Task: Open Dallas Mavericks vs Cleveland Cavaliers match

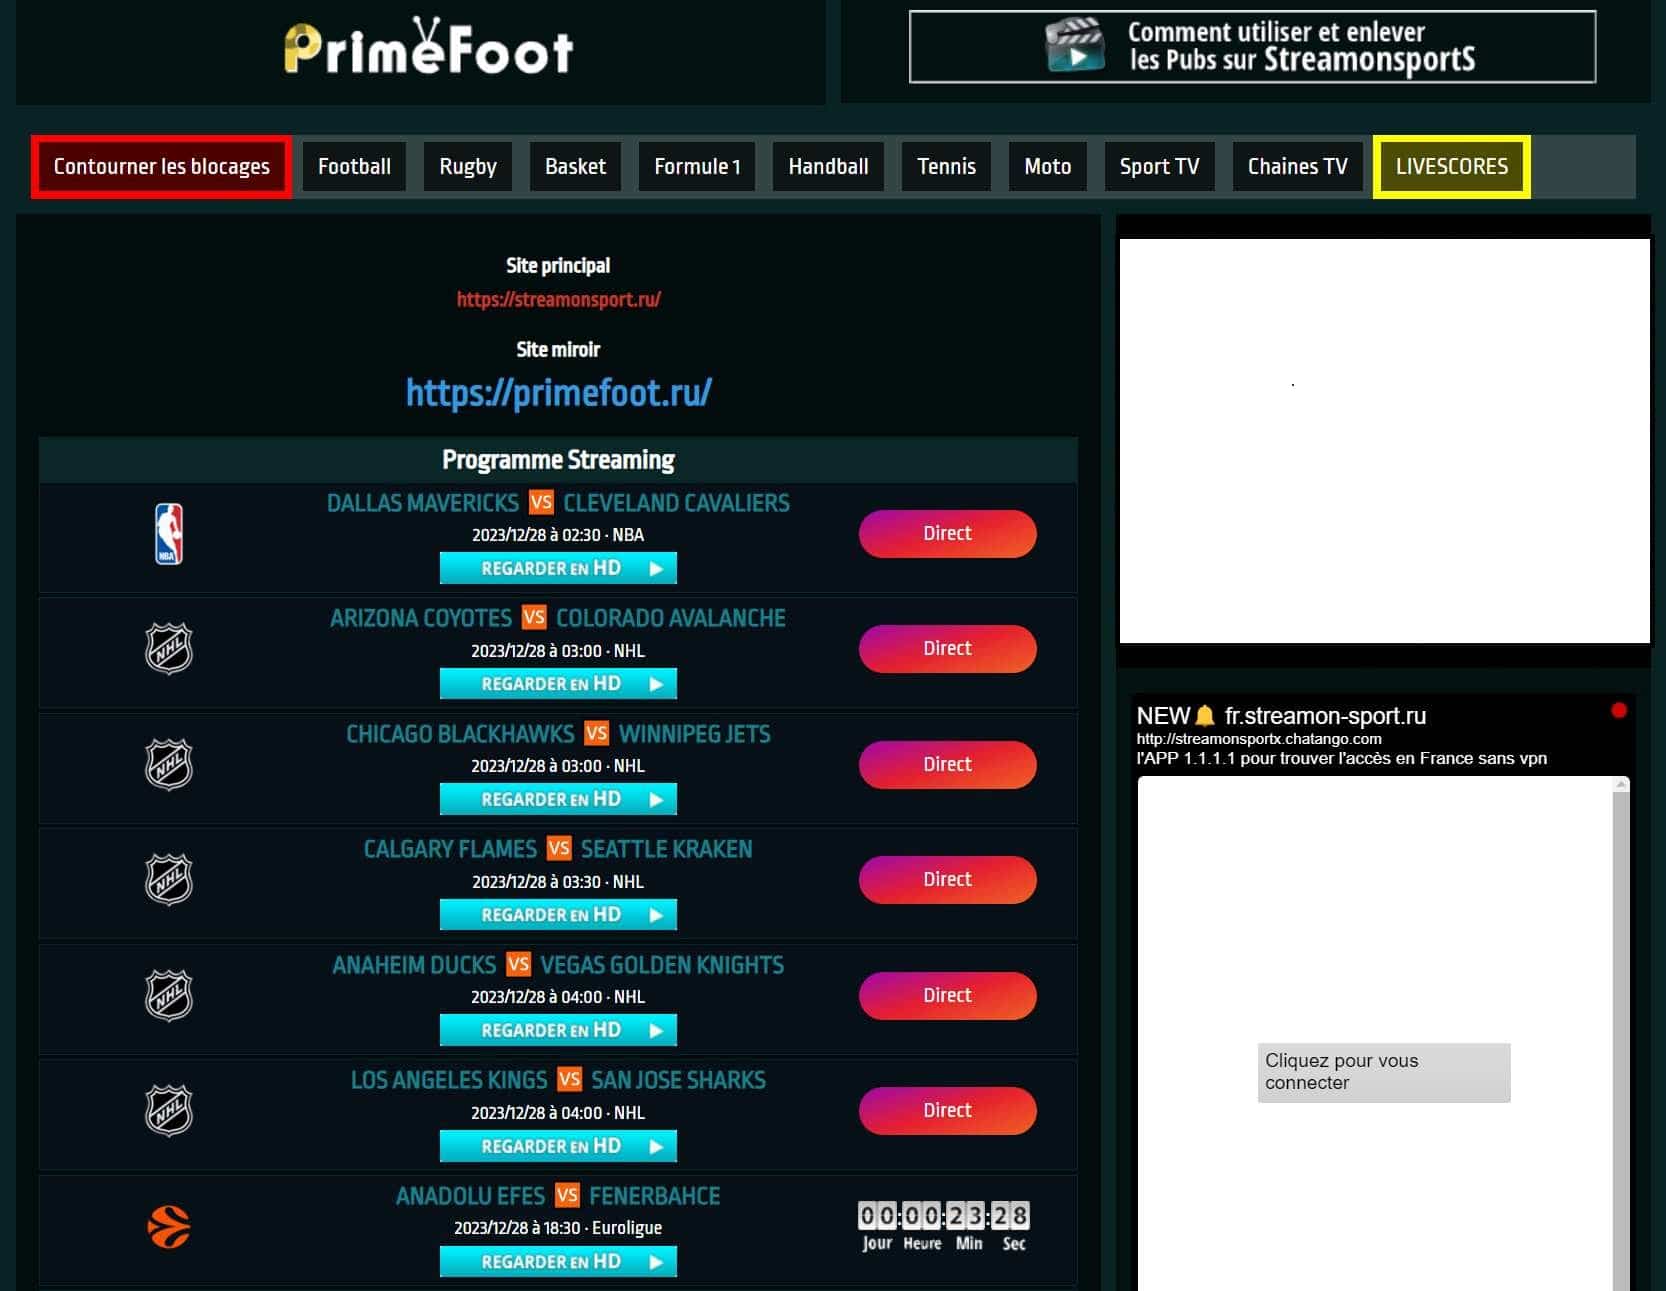Action: tap(558, 503)
